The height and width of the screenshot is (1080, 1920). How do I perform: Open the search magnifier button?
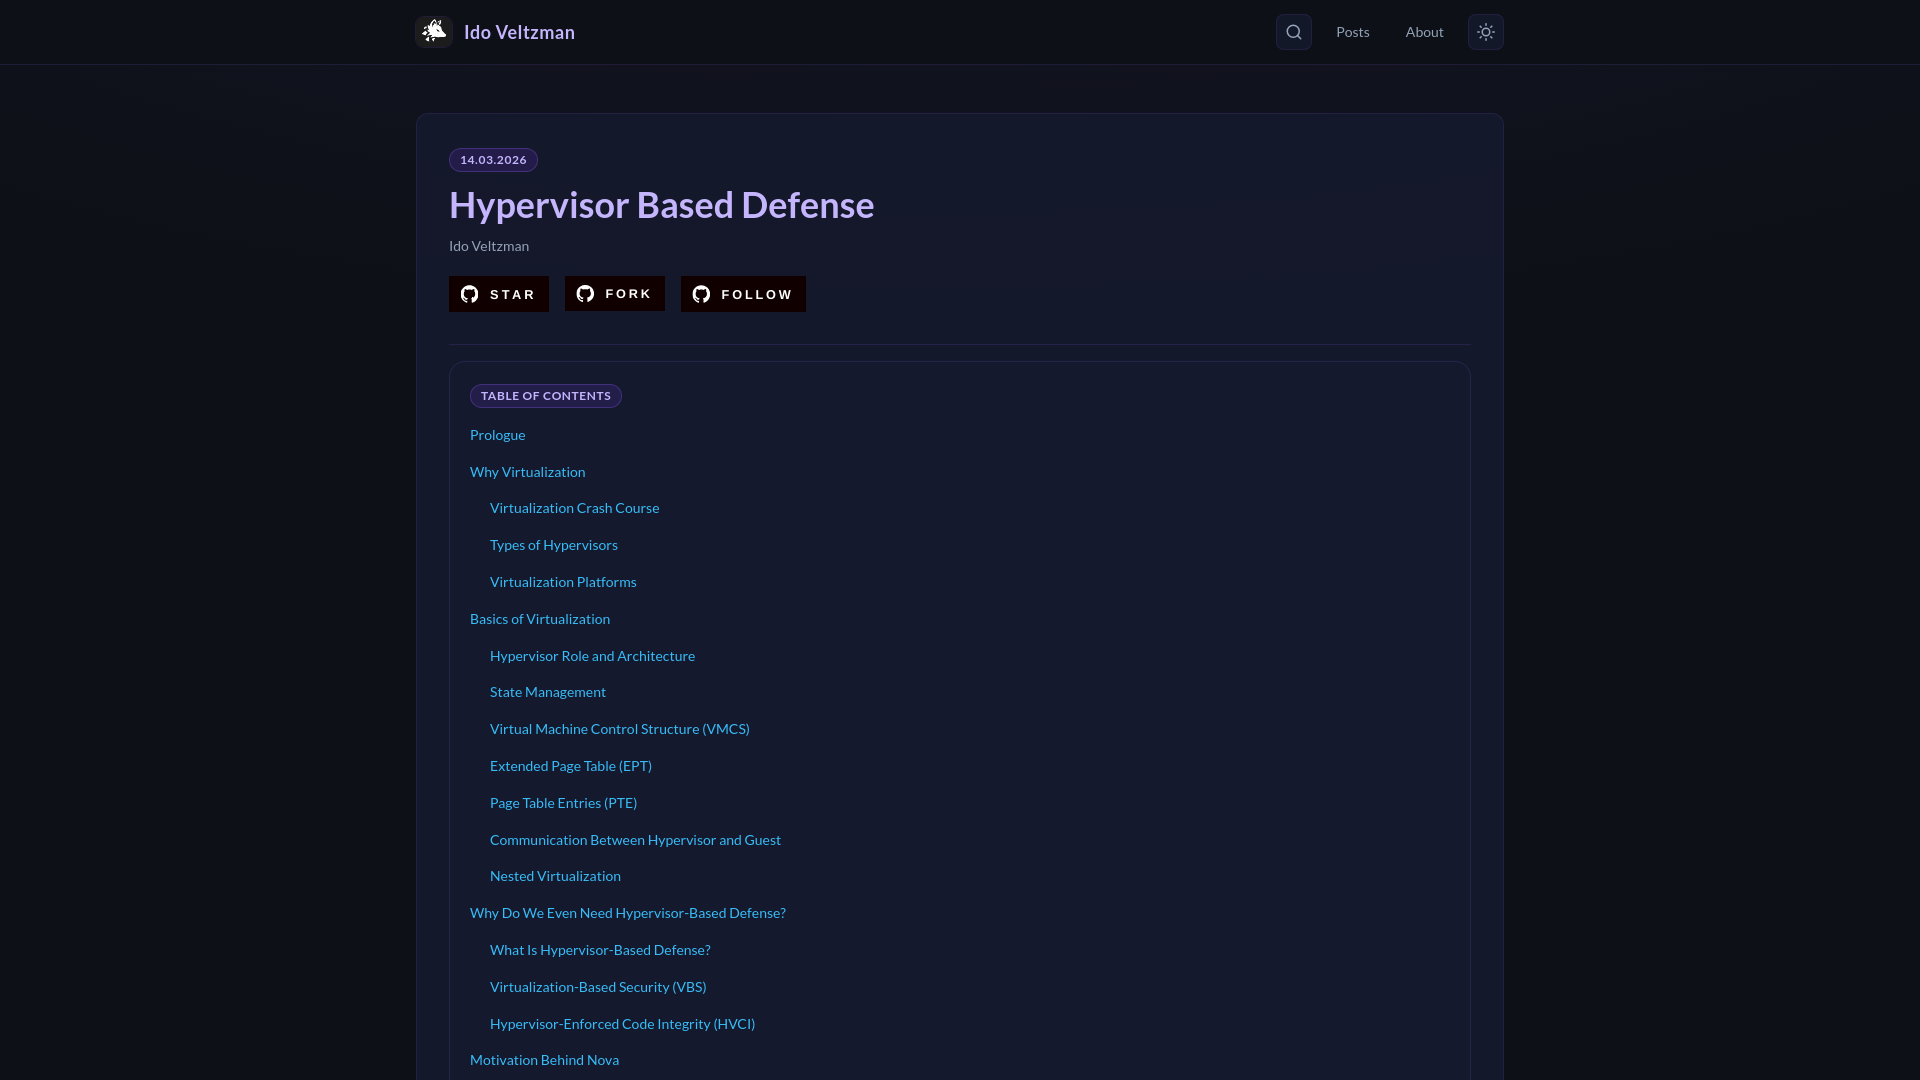(x=1293, y=32)
